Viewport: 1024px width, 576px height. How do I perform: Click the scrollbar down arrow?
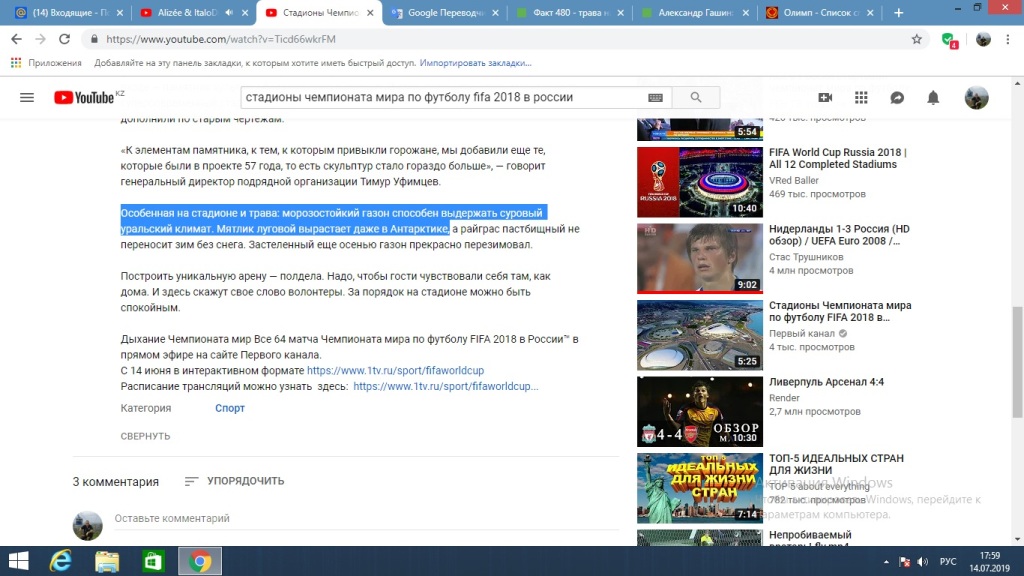(1017, 539)
